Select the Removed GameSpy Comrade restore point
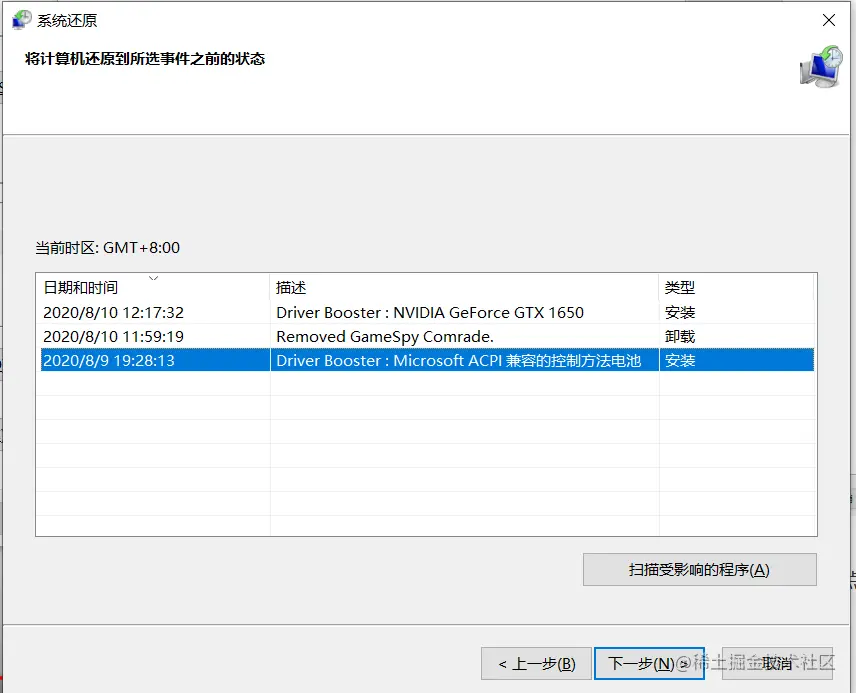Viewport: 856px width, 693px height. tap(380, 336)
